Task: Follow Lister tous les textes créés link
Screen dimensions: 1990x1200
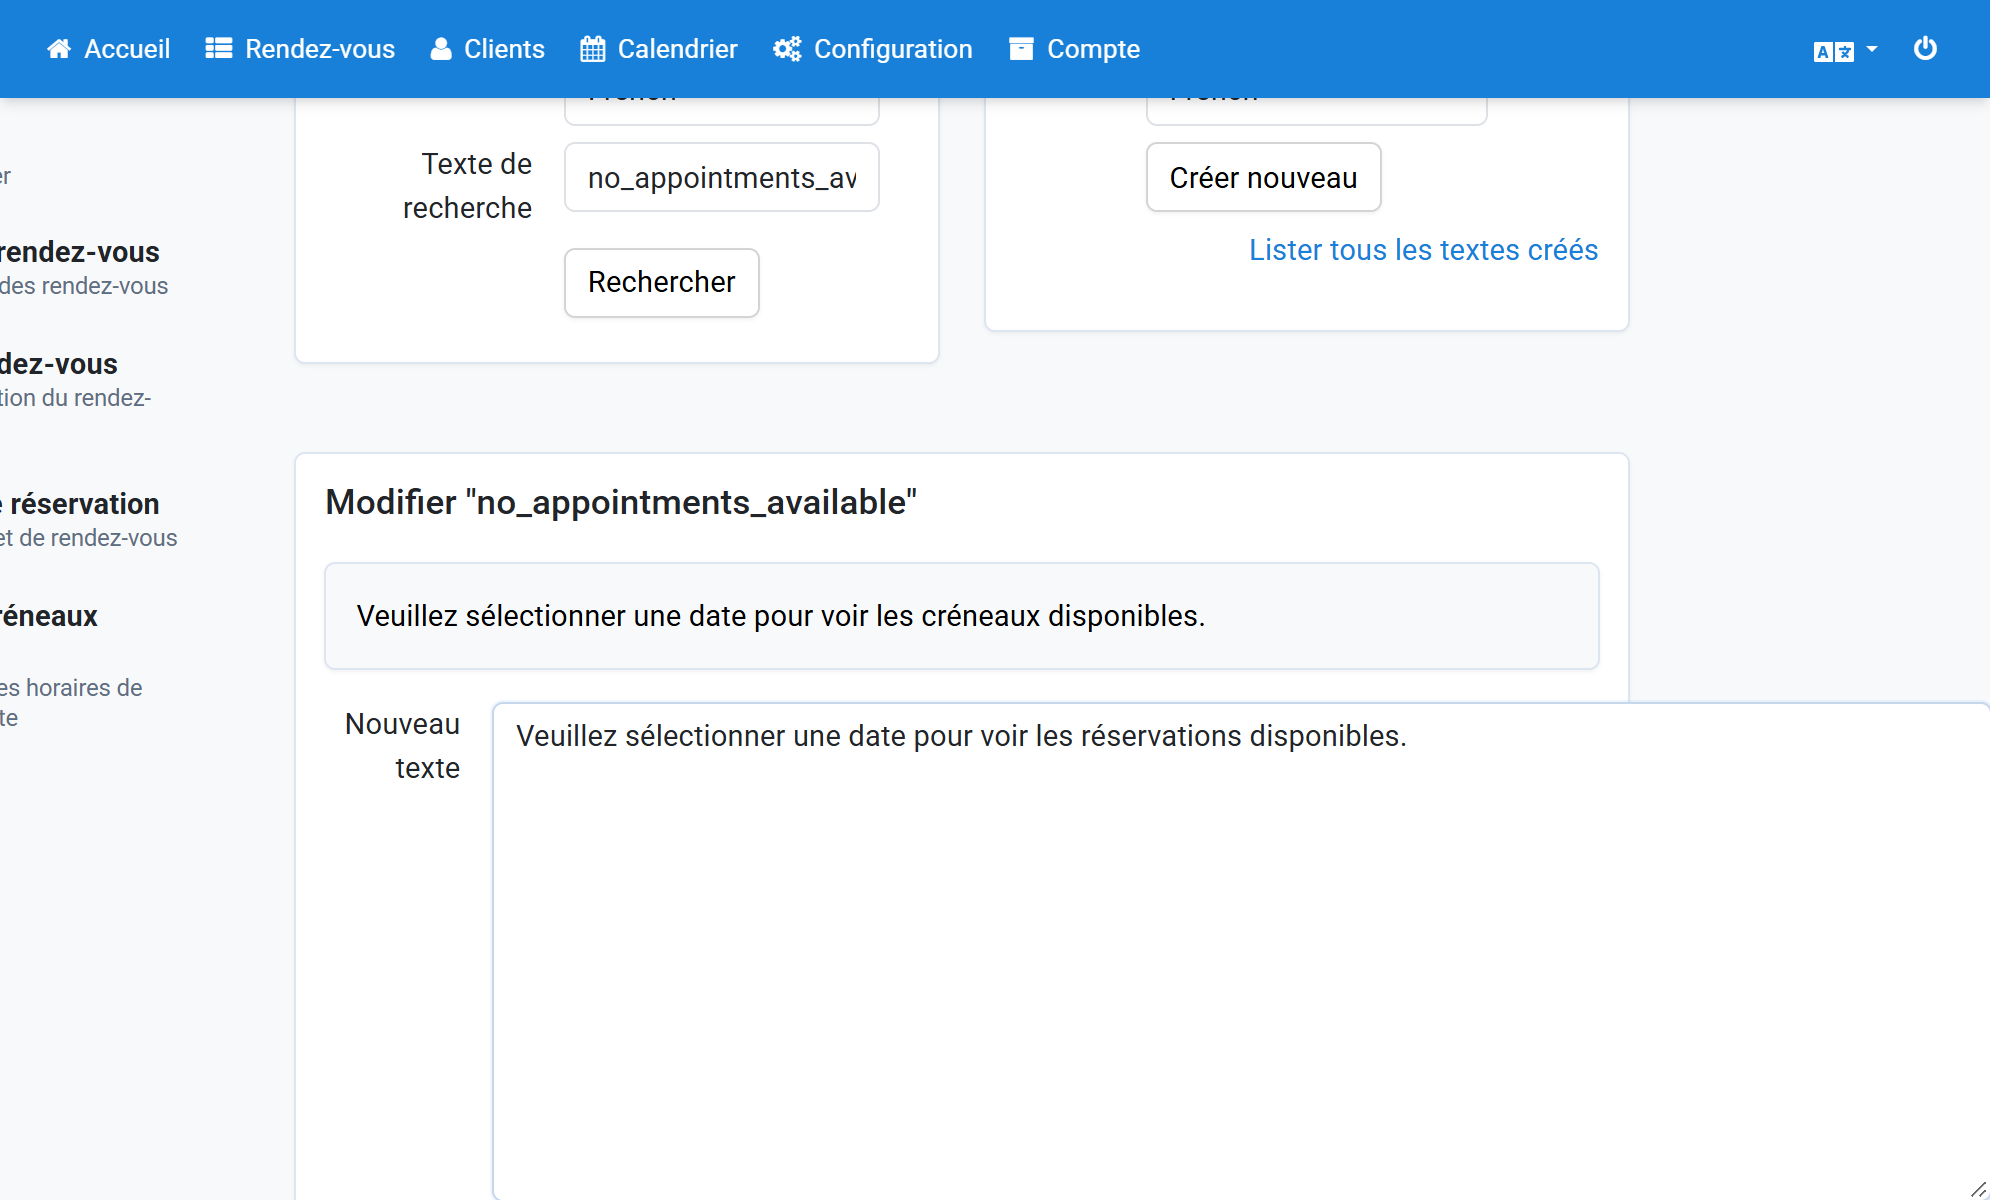Action: (1424, 250)
